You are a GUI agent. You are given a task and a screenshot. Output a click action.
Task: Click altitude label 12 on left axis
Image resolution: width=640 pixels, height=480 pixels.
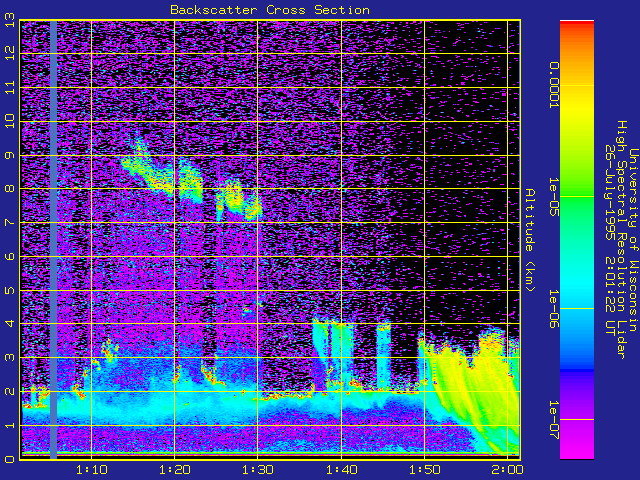coord(9,53)
